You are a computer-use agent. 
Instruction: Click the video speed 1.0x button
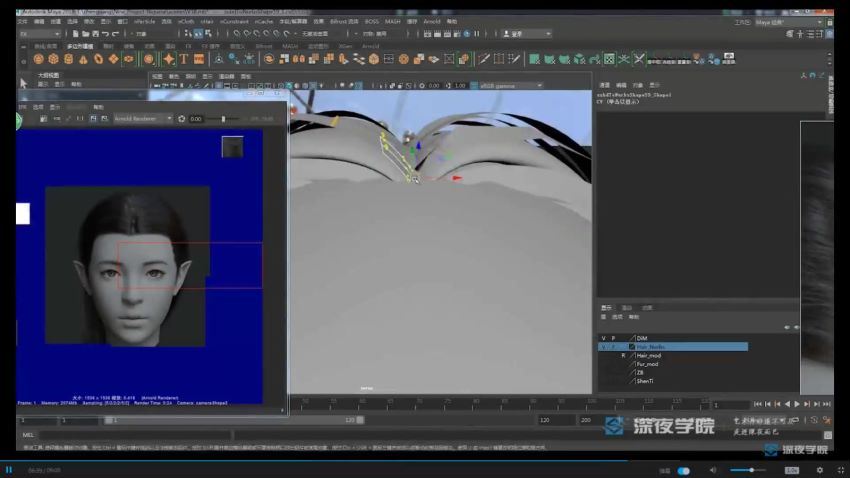coord(792,470)
